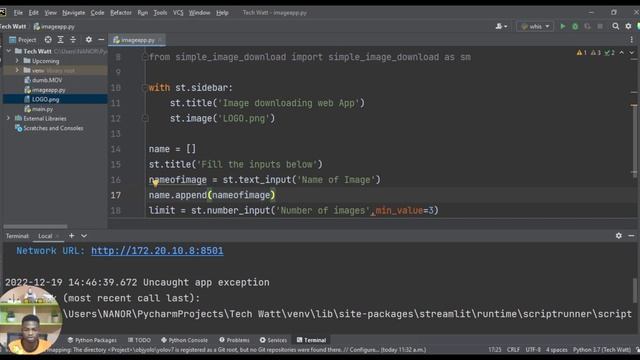Image resolution: width=640 pixels, height=360 pixels.
Task: Open the Help menu
Action: 222,13
